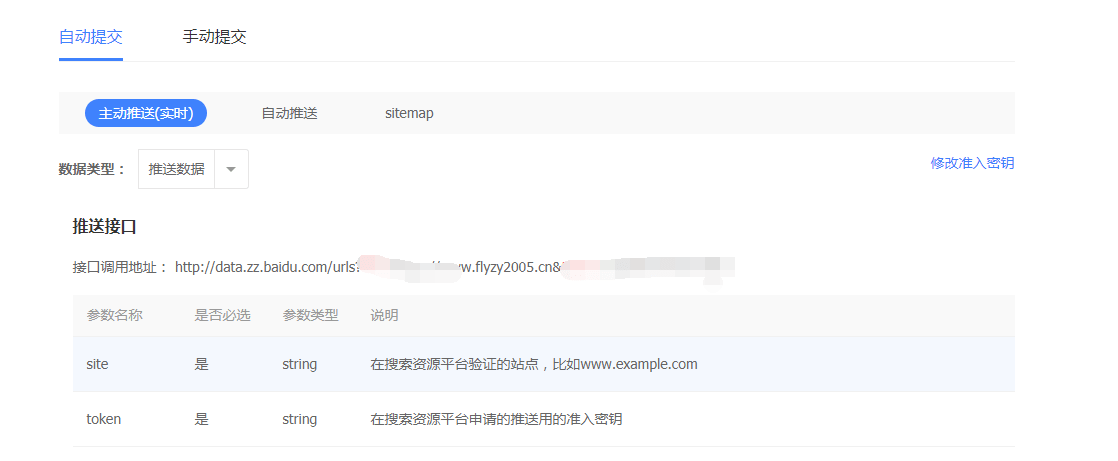
Task: Click the 说明 column header
Action: click(384, 315)
